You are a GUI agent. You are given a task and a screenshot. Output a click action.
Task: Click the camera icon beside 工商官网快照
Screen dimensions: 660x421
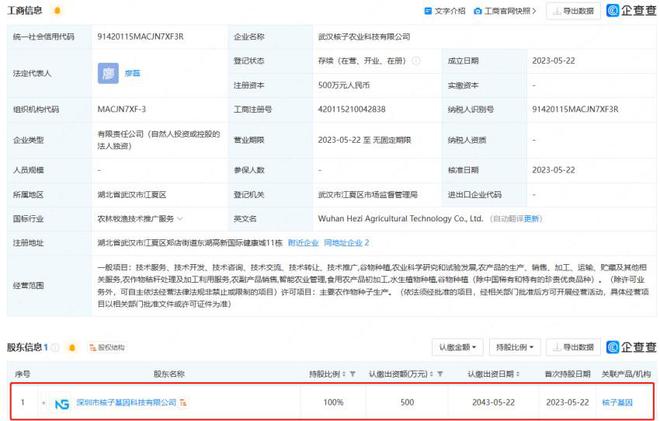click(x=478, y=11)
